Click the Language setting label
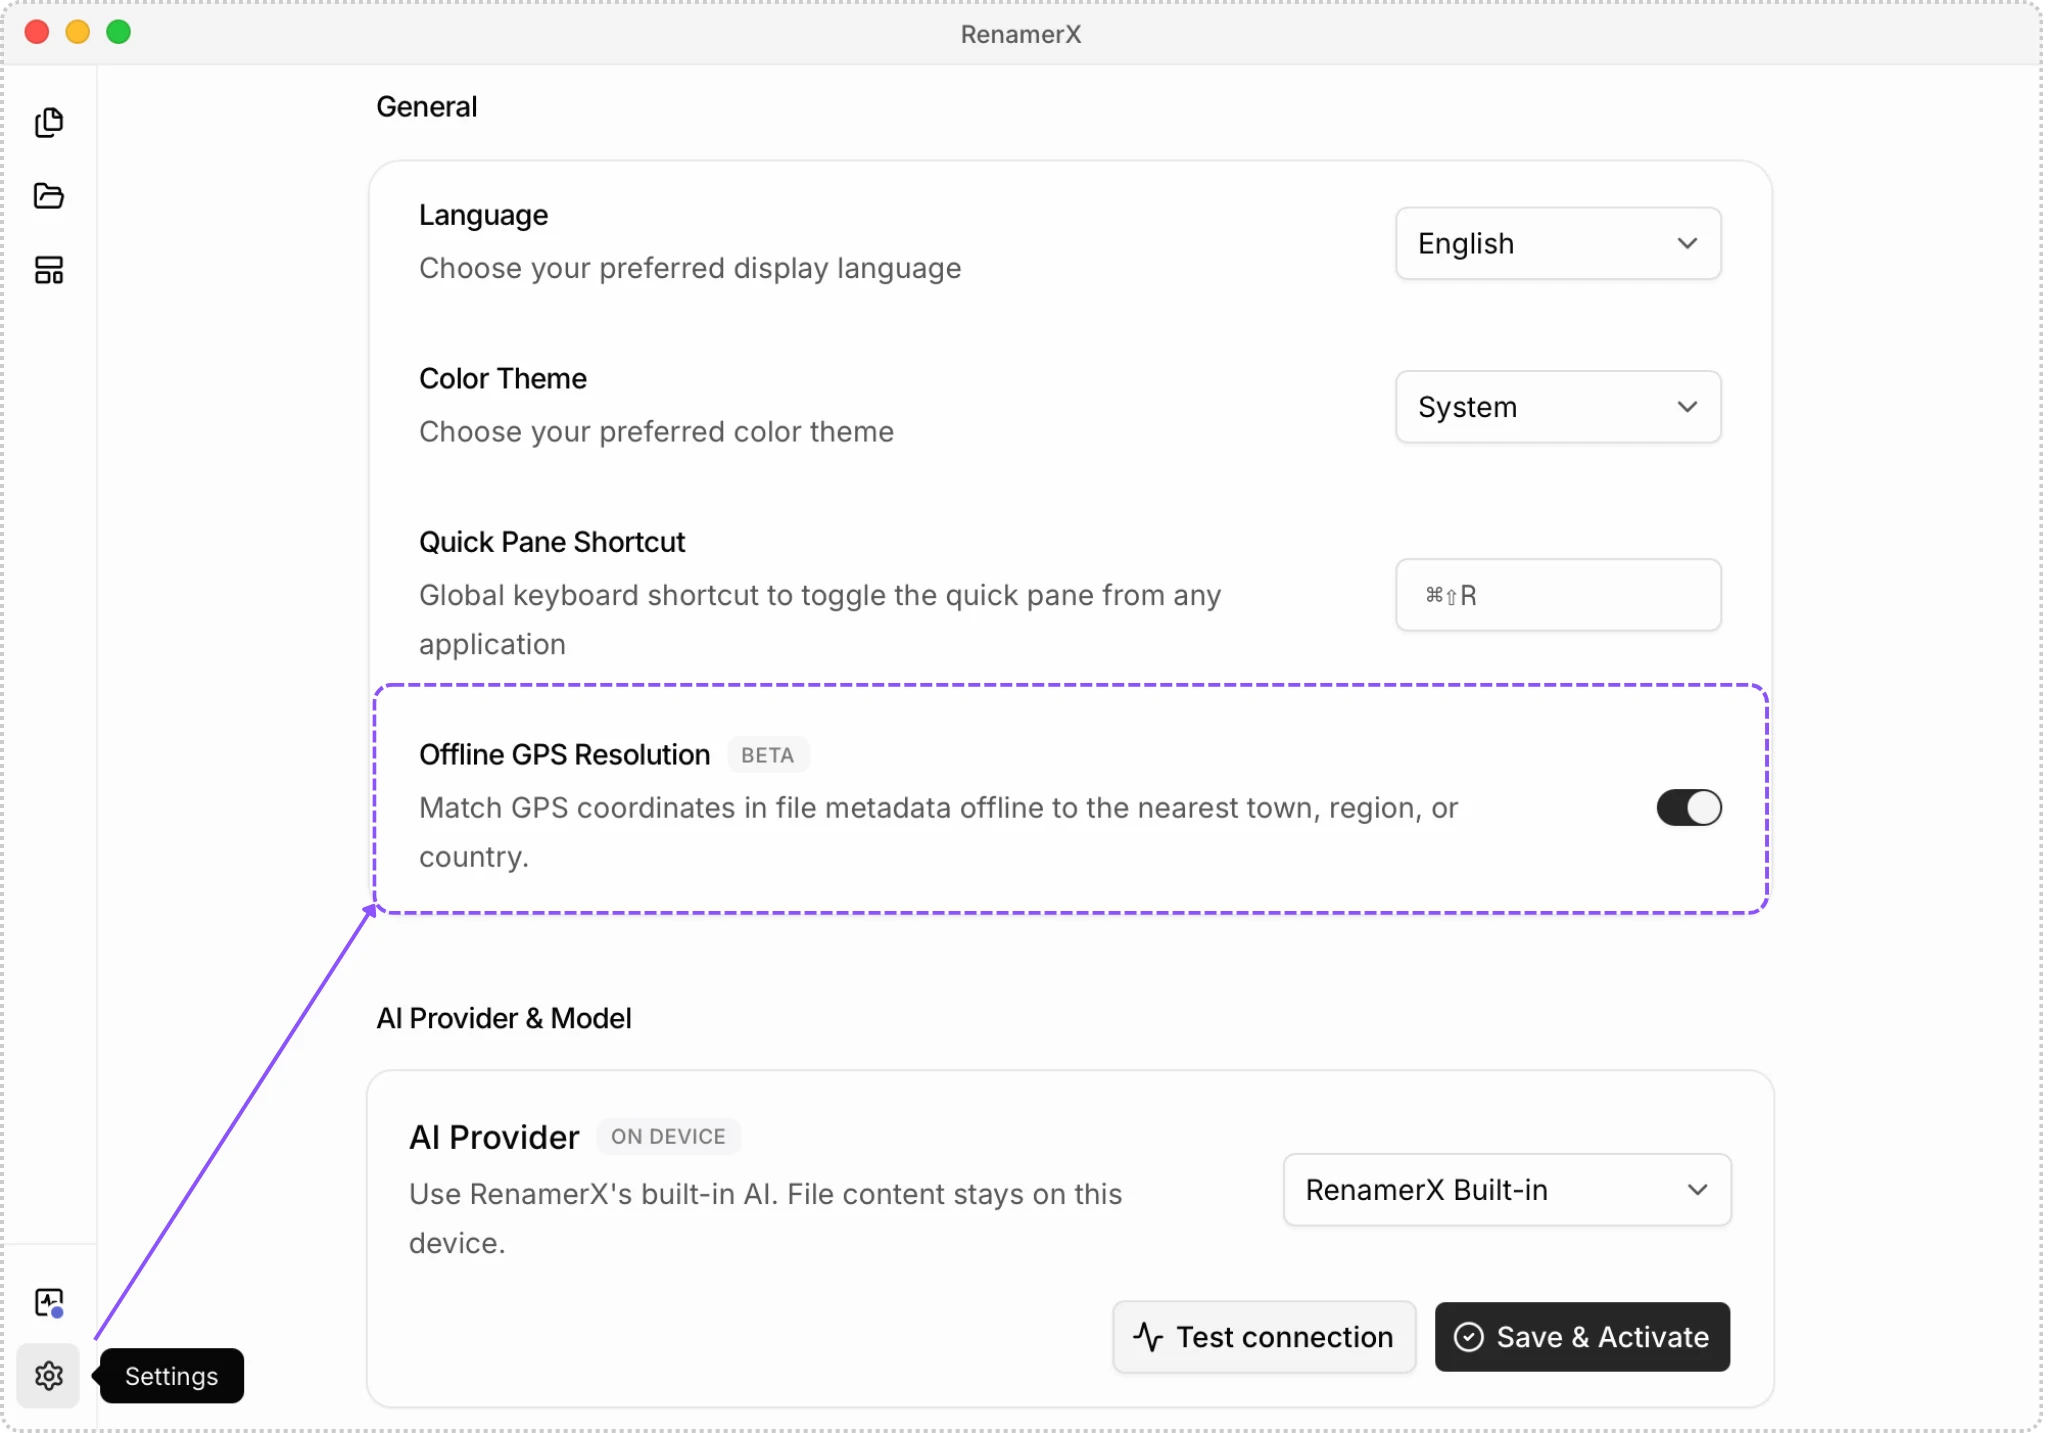Screen dimensions: 2048x1433 [x=484, y=216]
